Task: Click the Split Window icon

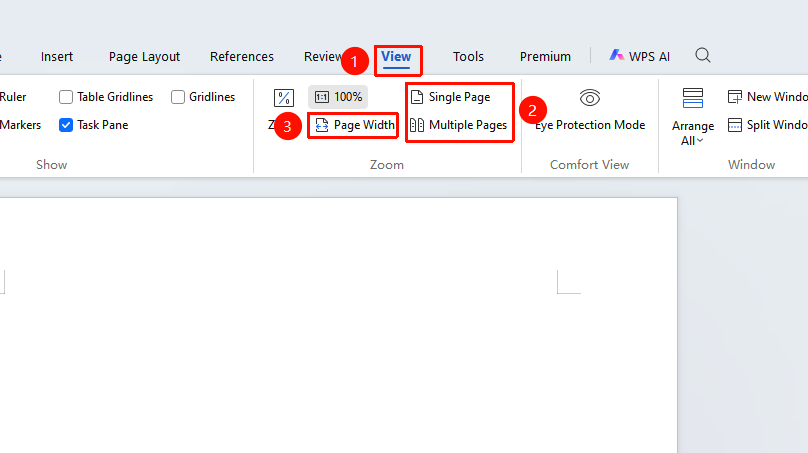Action: (735, 125)
